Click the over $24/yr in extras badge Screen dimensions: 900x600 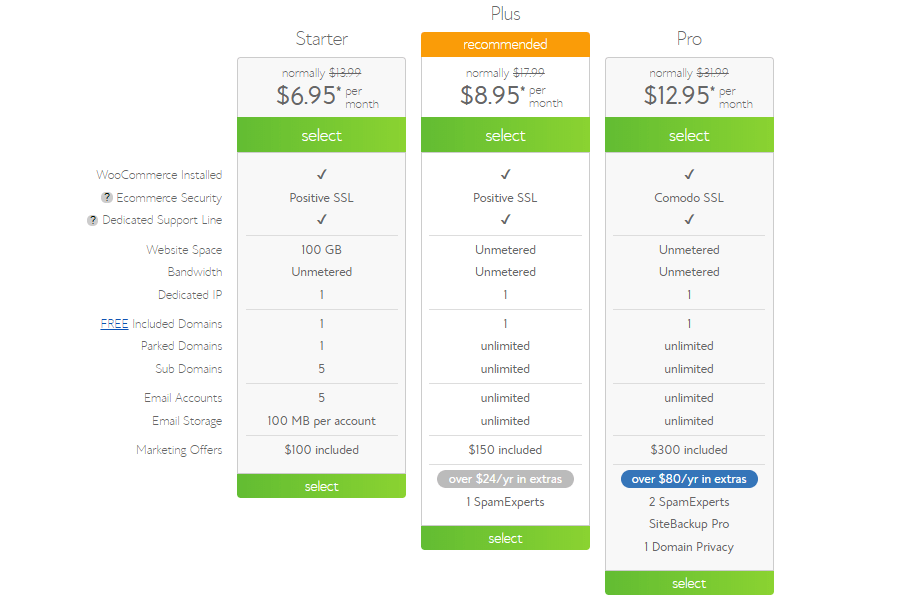[505, 479]
